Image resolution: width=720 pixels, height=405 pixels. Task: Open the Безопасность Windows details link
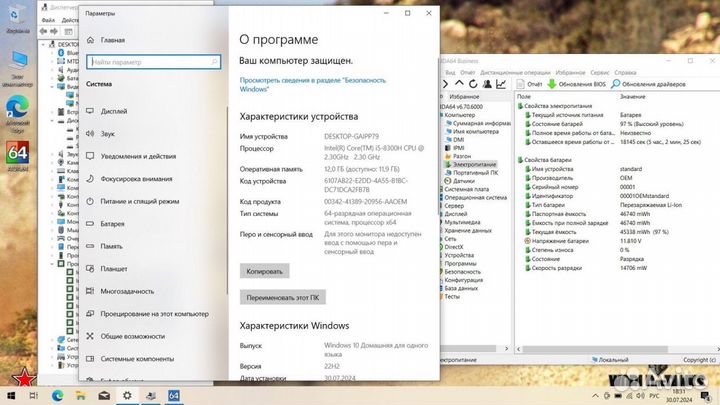(x=313, y=84)
